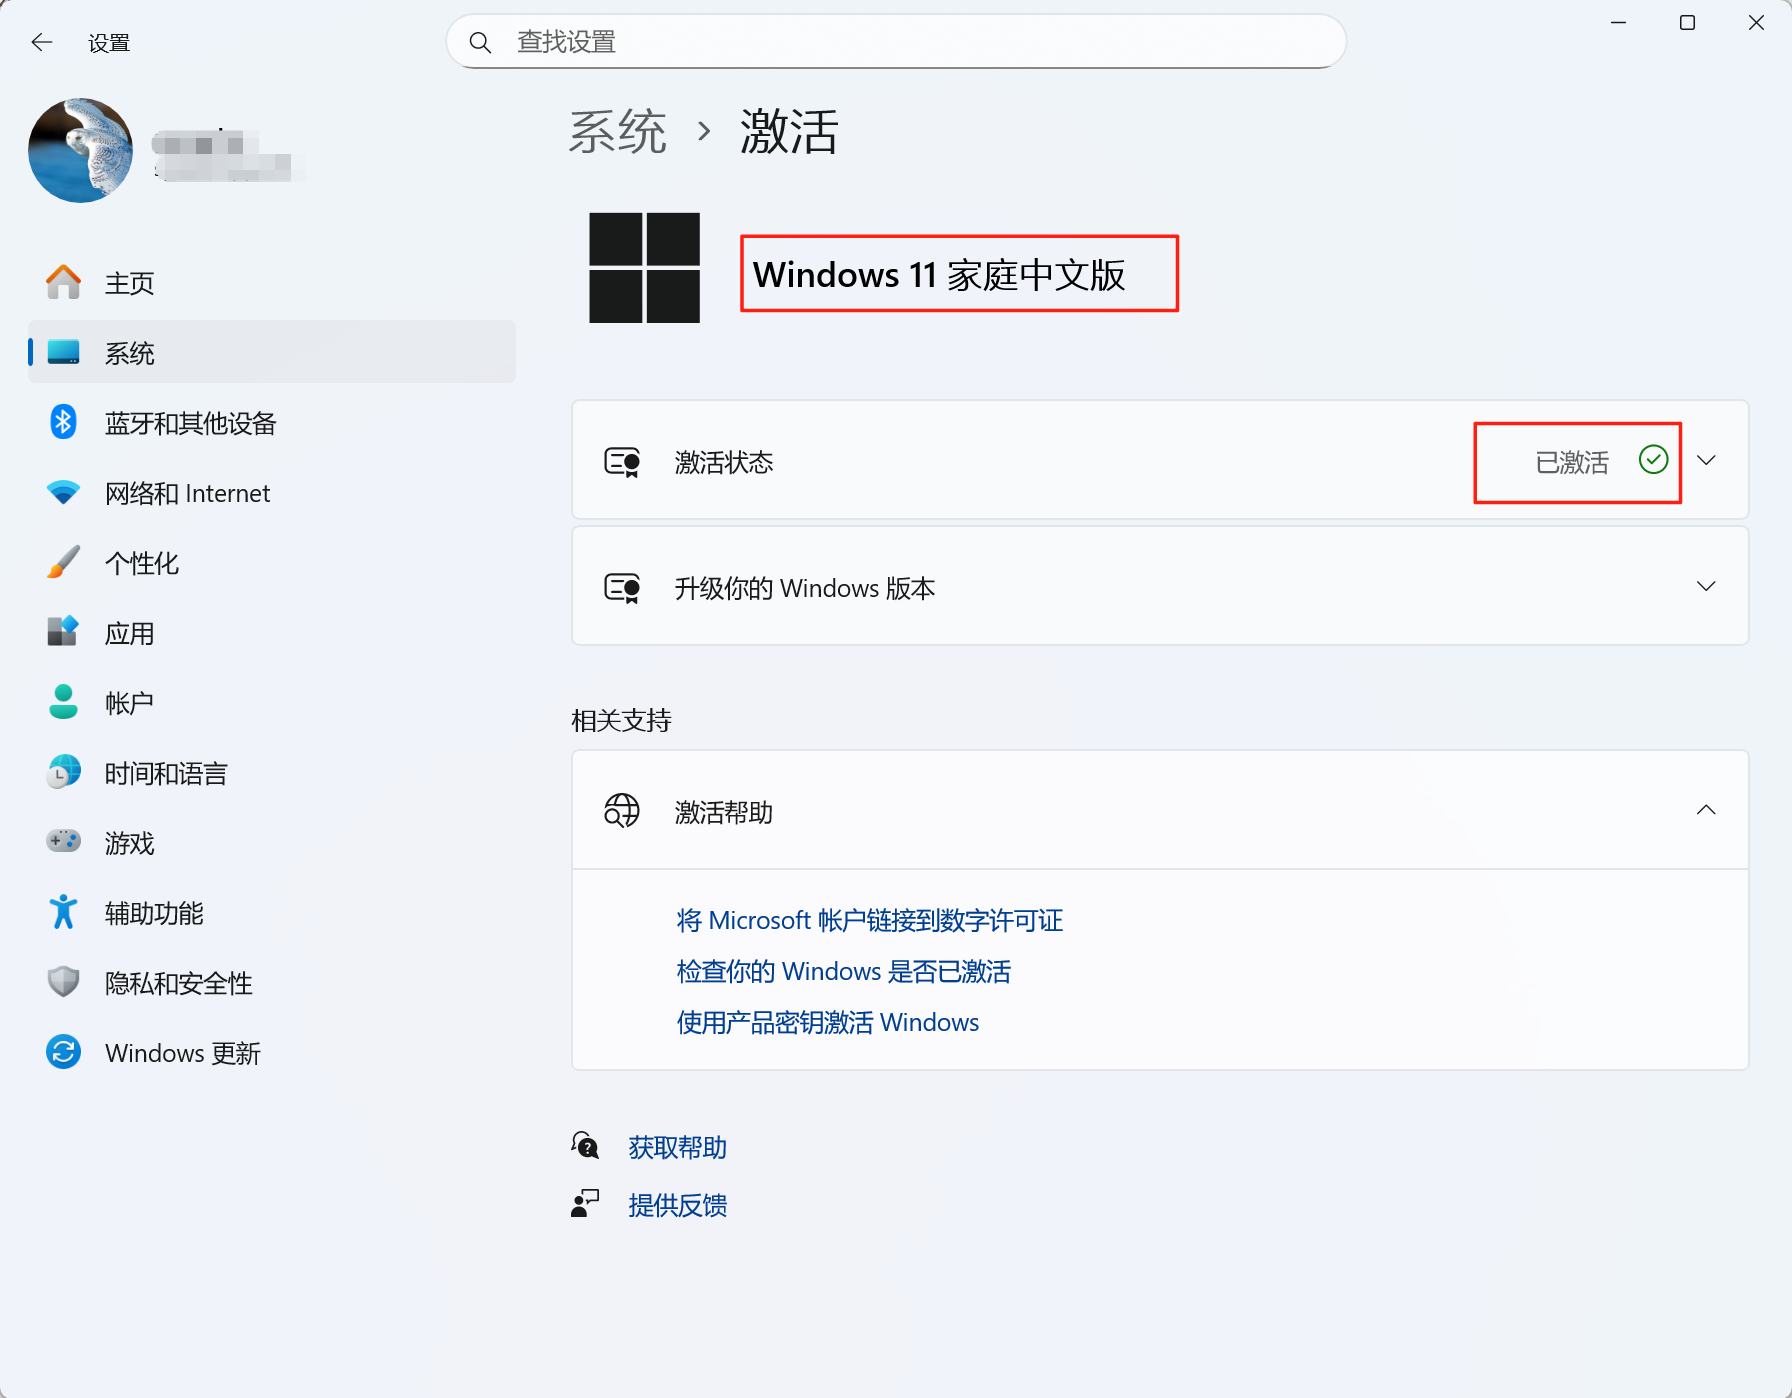1792x1398 pixels.
Task: Click the 系统 breadcrumb link
Action: click(x=618, y=131)
